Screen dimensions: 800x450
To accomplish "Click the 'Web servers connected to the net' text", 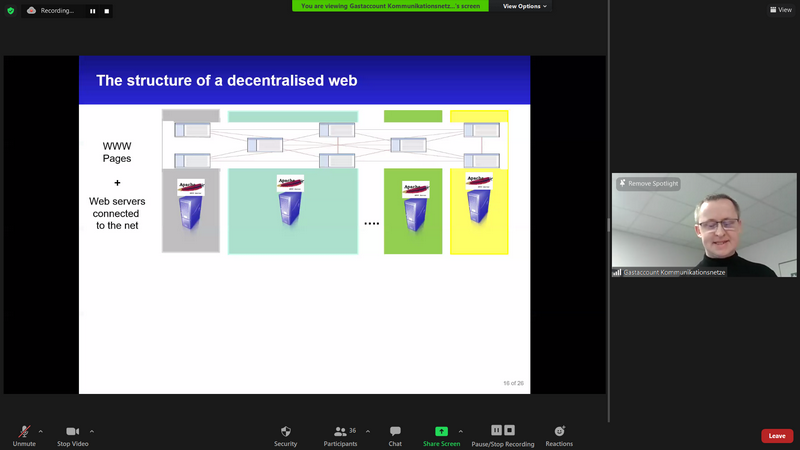I will coord(117,213).
